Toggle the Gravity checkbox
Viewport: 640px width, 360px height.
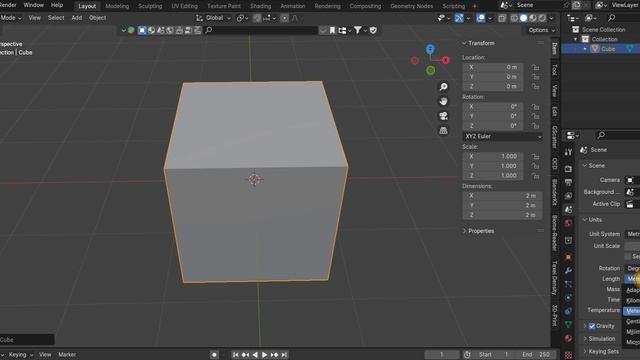tap(592, 326)
